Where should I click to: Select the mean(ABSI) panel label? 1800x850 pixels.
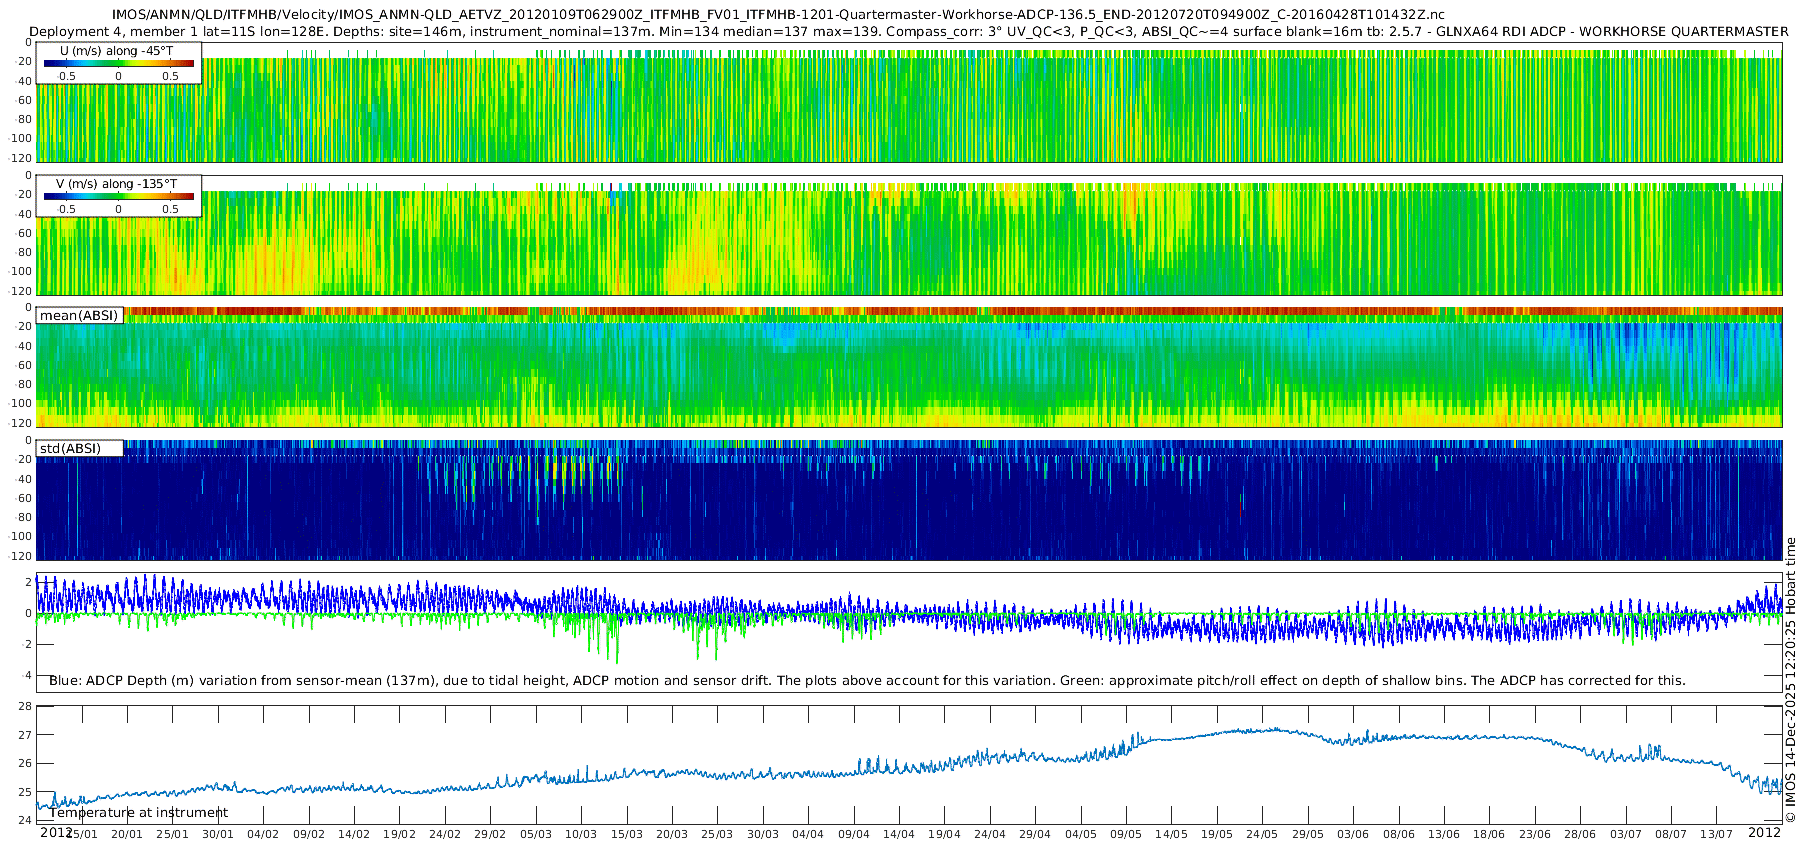click(79, 316)
